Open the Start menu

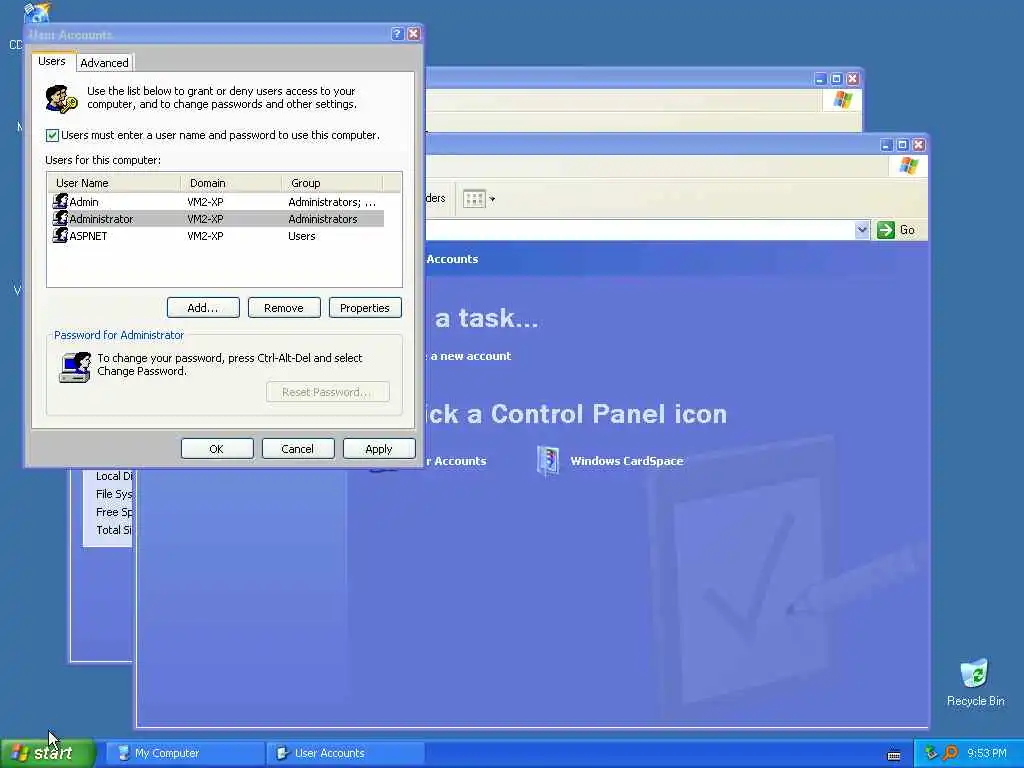pyautogui.click(x=48, y=753)
